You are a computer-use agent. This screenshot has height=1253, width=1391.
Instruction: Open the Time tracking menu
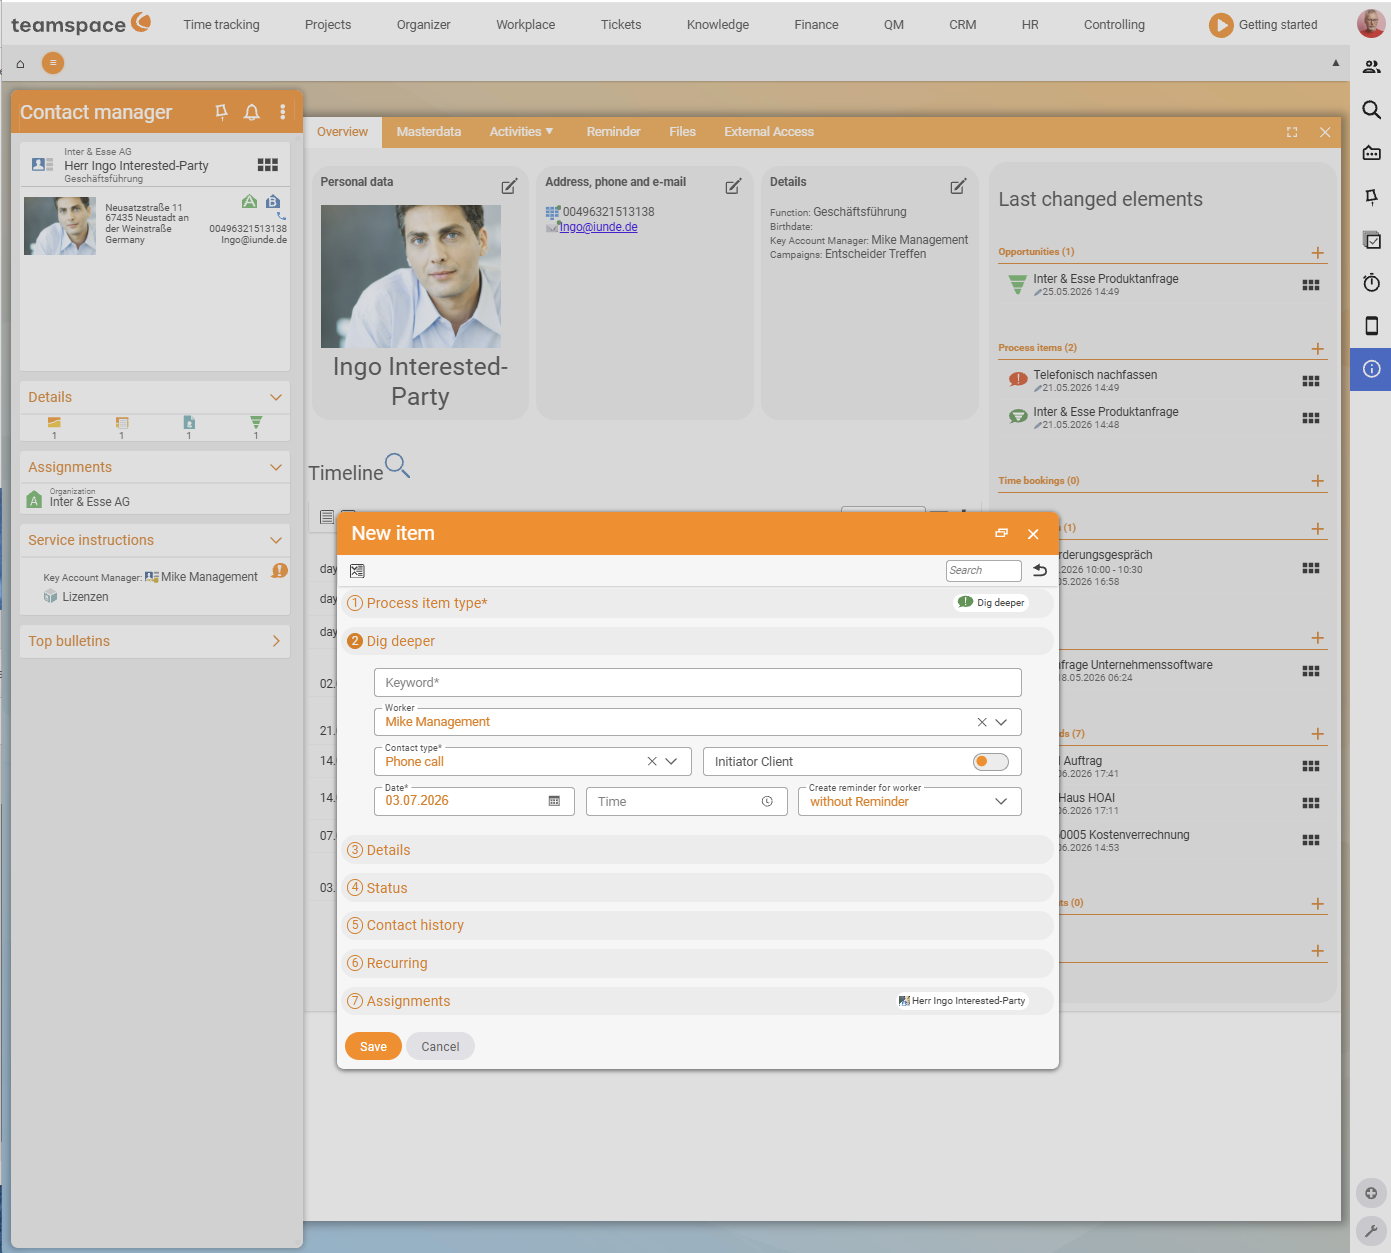221,25
